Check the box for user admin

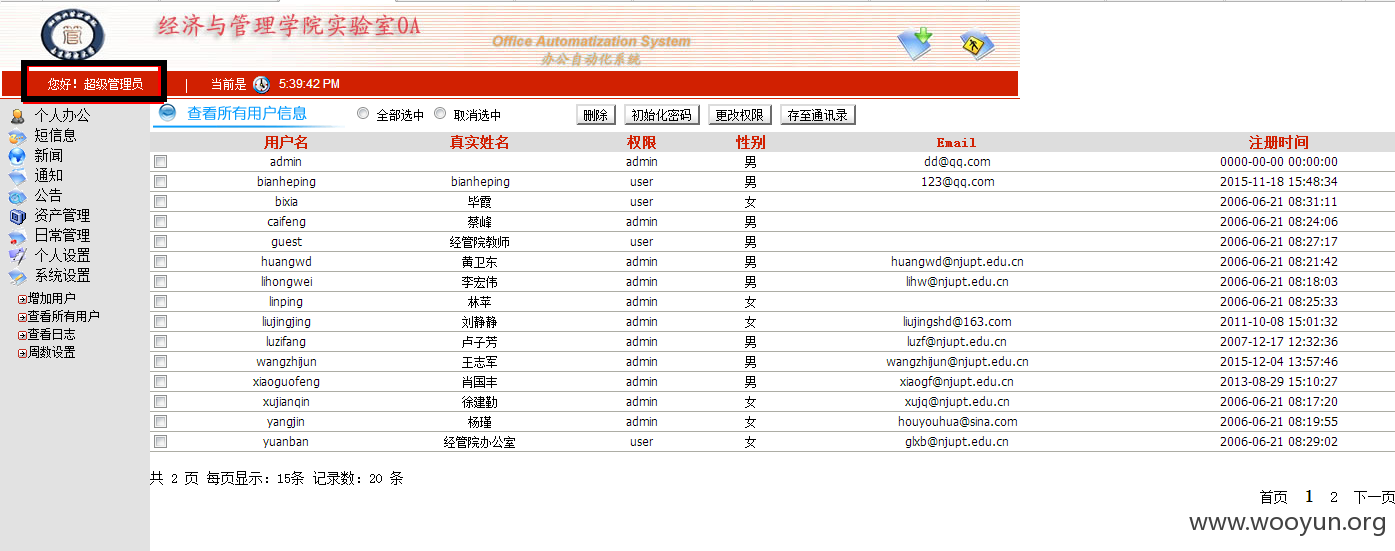pyautogui.click(x=161, y=162)
